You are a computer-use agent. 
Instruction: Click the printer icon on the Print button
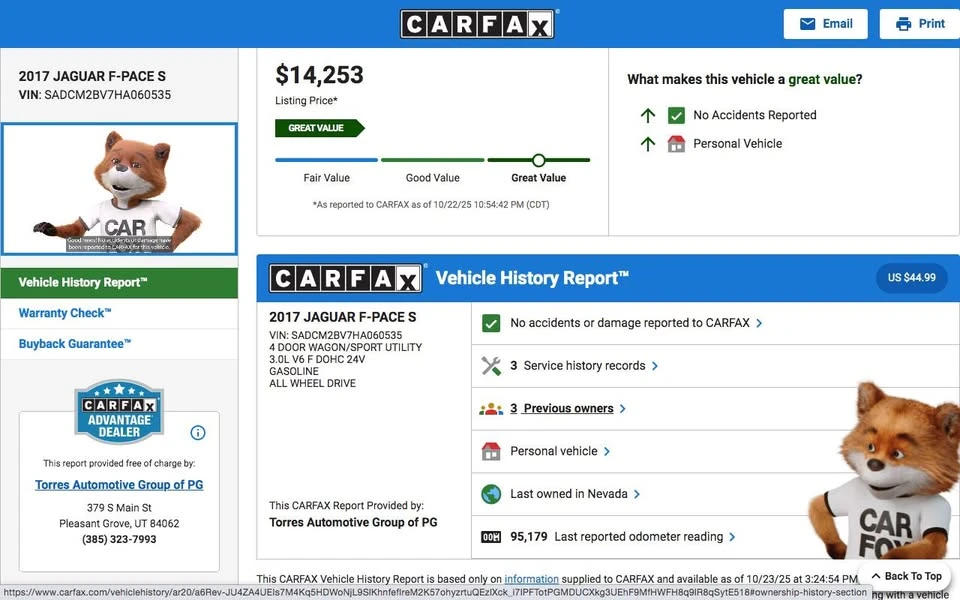pyautogui.click(x=903, y=24)
